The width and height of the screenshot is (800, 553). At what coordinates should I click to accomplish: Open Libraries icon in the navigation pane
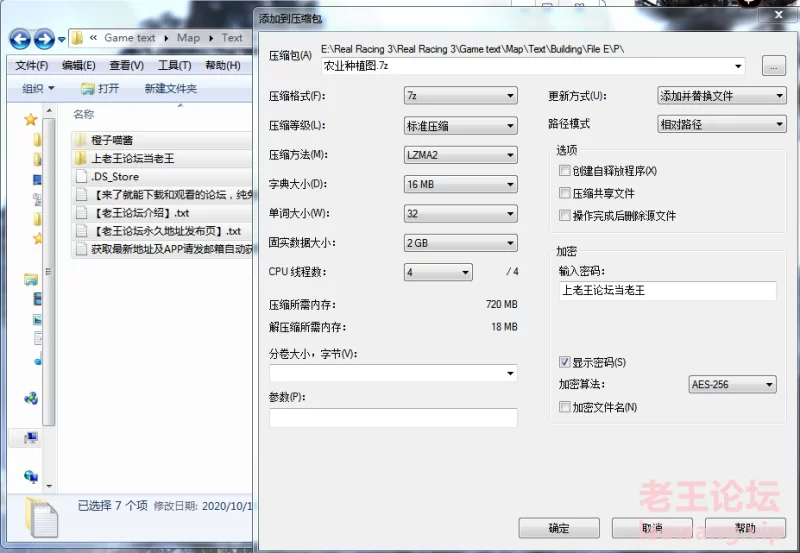coord(31,278)
